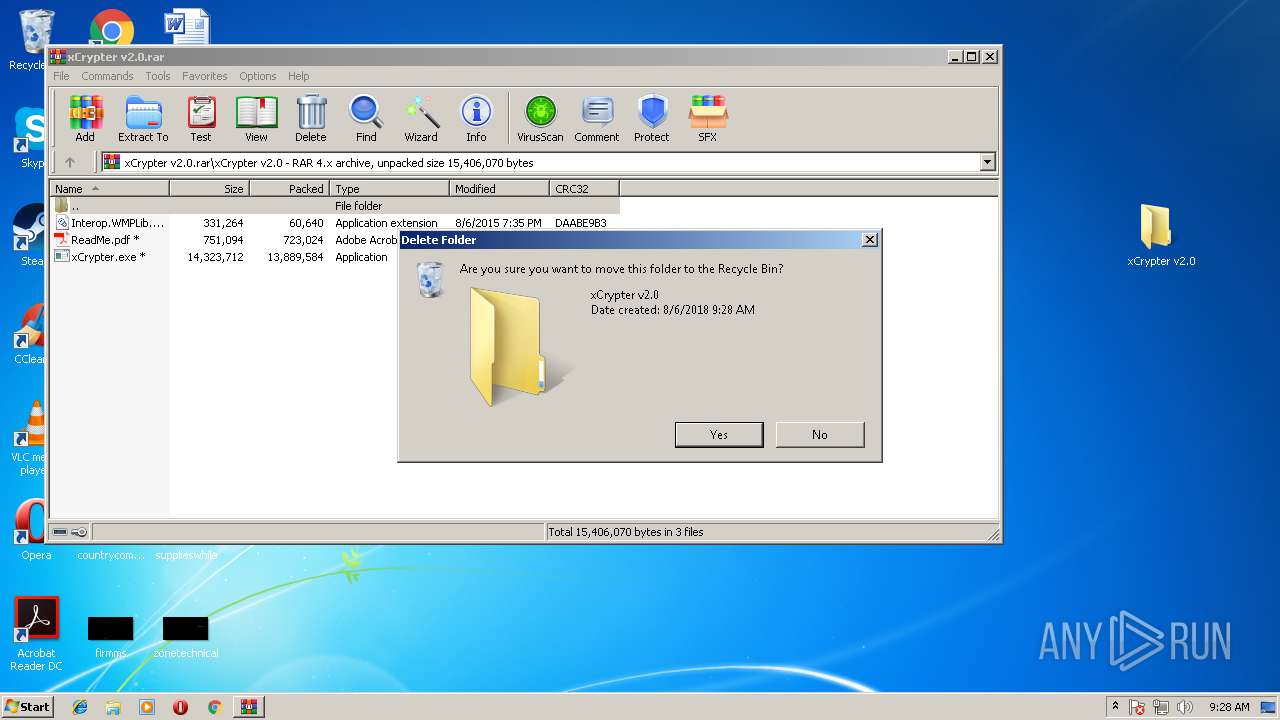Create SFX archive
This screenshot has height=720, width=1280.
(x=708, y=119)
